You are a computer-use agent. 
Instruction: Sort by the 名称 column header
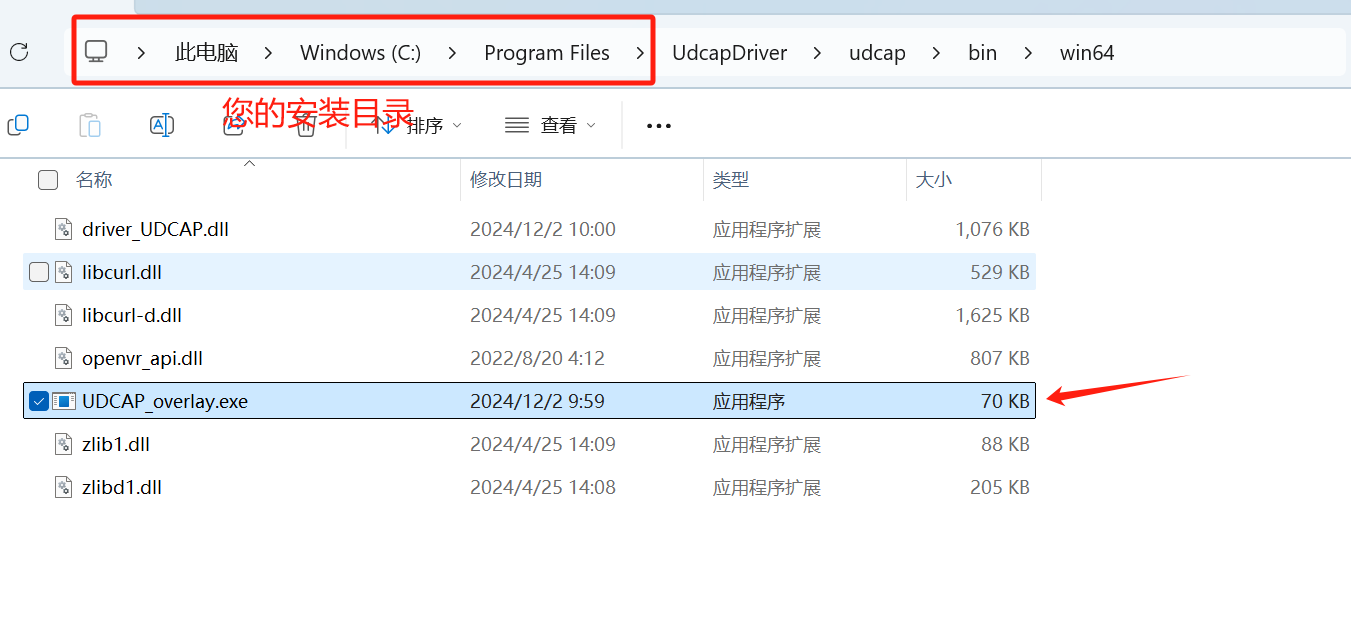coord(94,180)
